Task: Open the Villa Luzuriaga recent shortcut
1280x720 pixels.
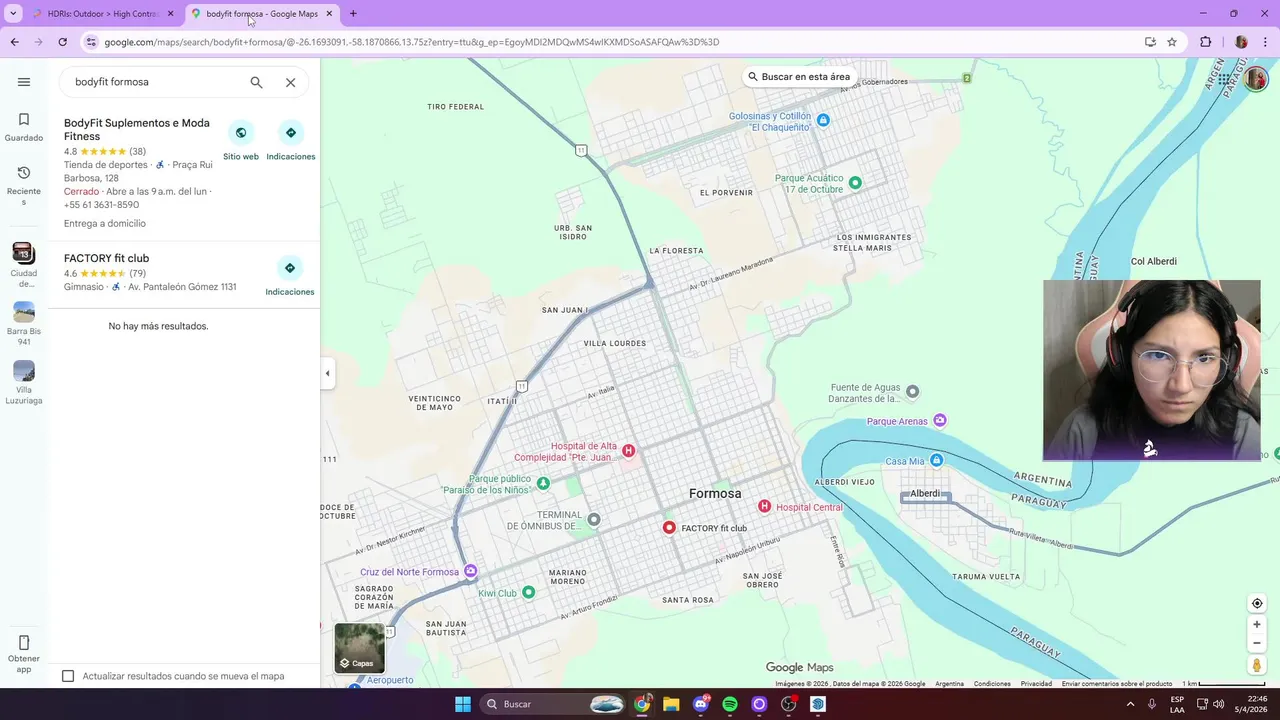Action: (24, 383)
